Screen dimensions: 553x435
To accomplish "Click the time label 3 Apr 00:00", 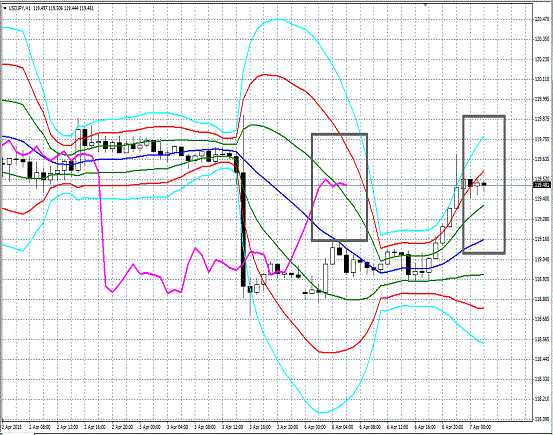I will (150, 427).
